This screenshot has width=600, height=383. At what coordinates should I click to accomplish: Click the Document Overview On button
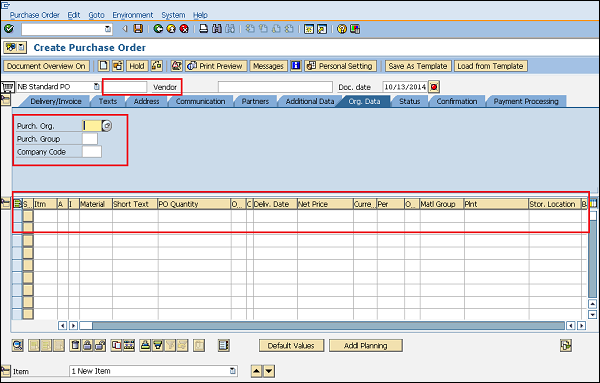[46, 66]
